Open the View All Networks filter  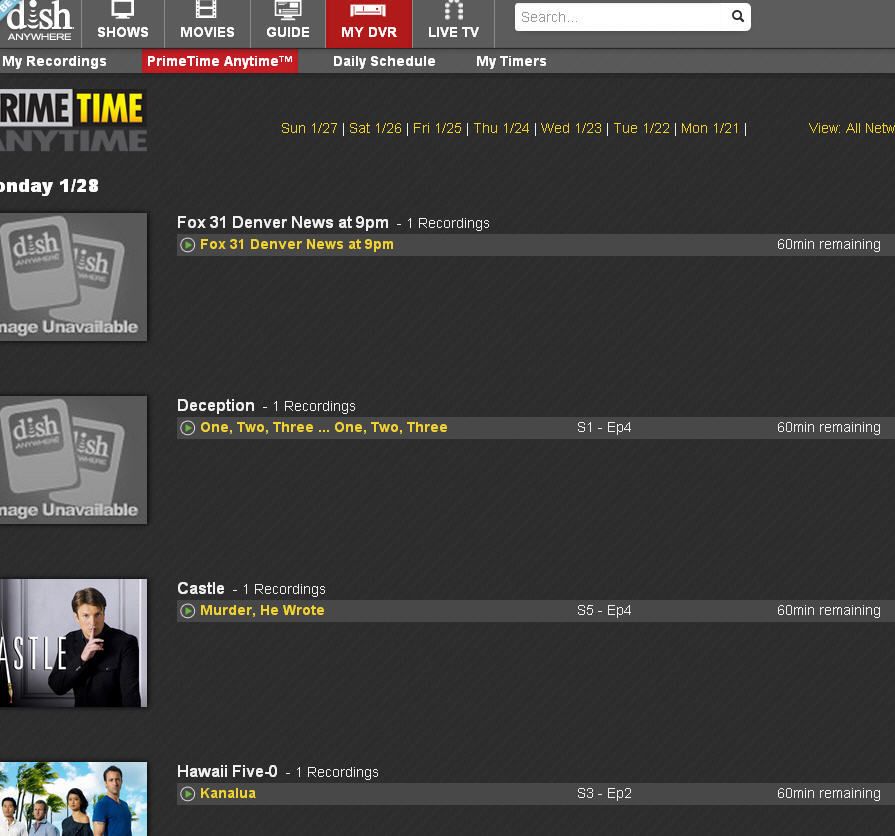[851, 128]
